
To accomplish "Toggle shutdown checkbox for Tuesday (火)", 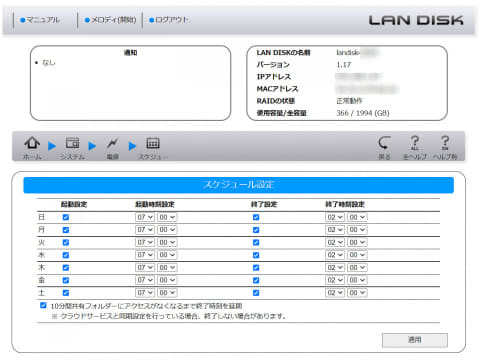I will [x=256, y=242].
